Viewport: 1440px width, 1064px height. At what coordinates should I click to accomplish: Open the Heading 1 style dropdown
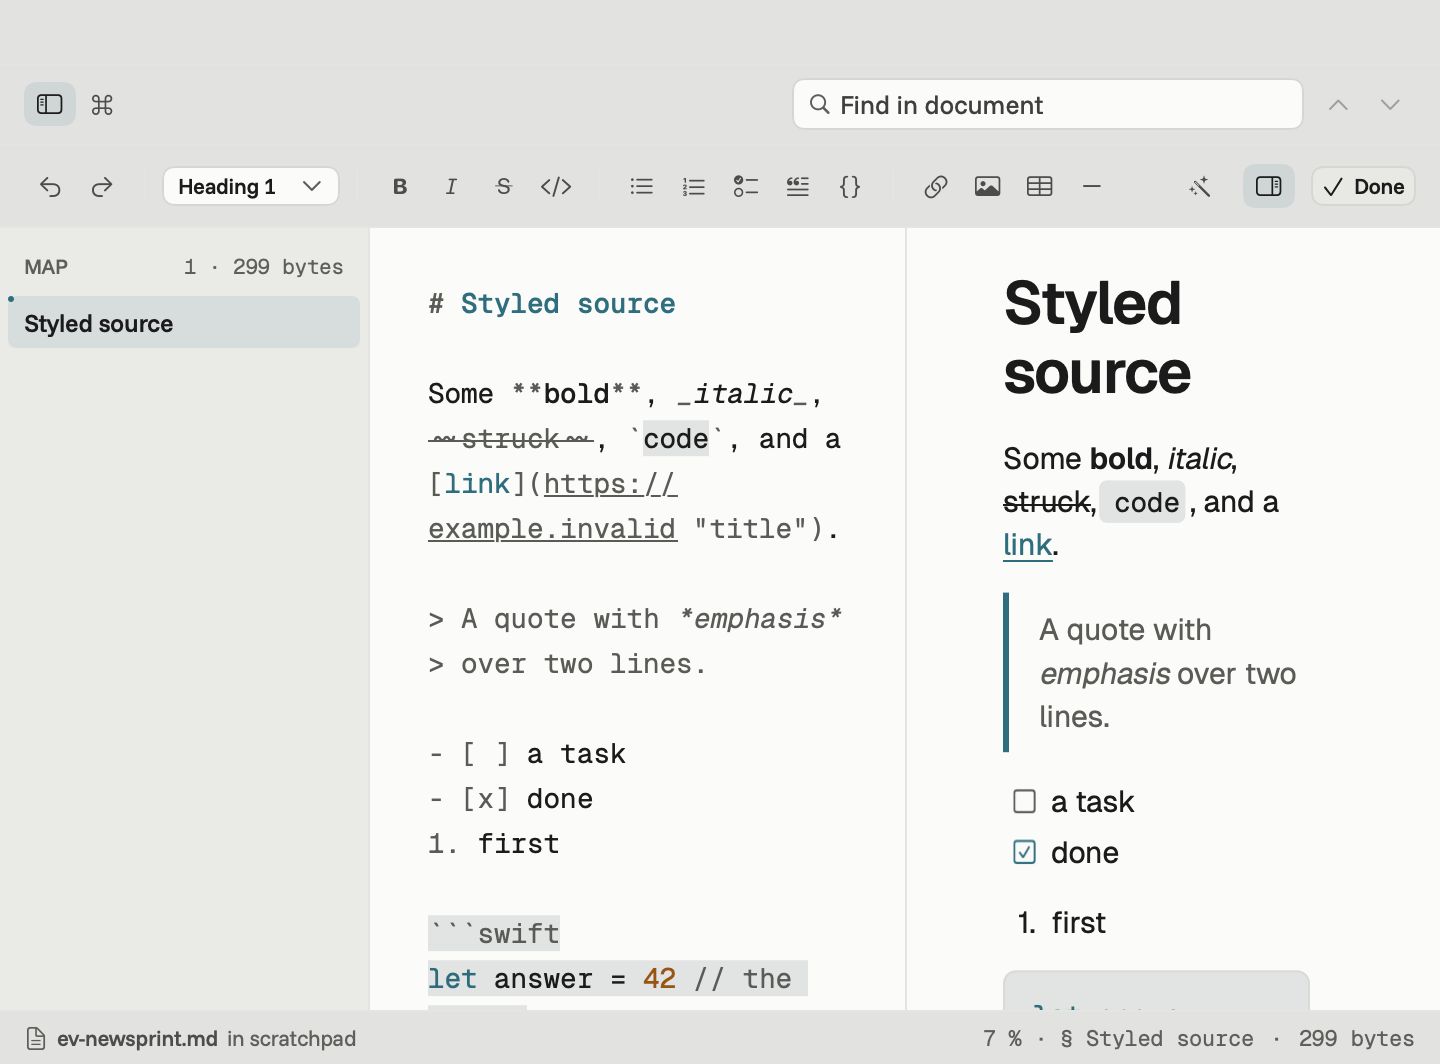(251, 186)
